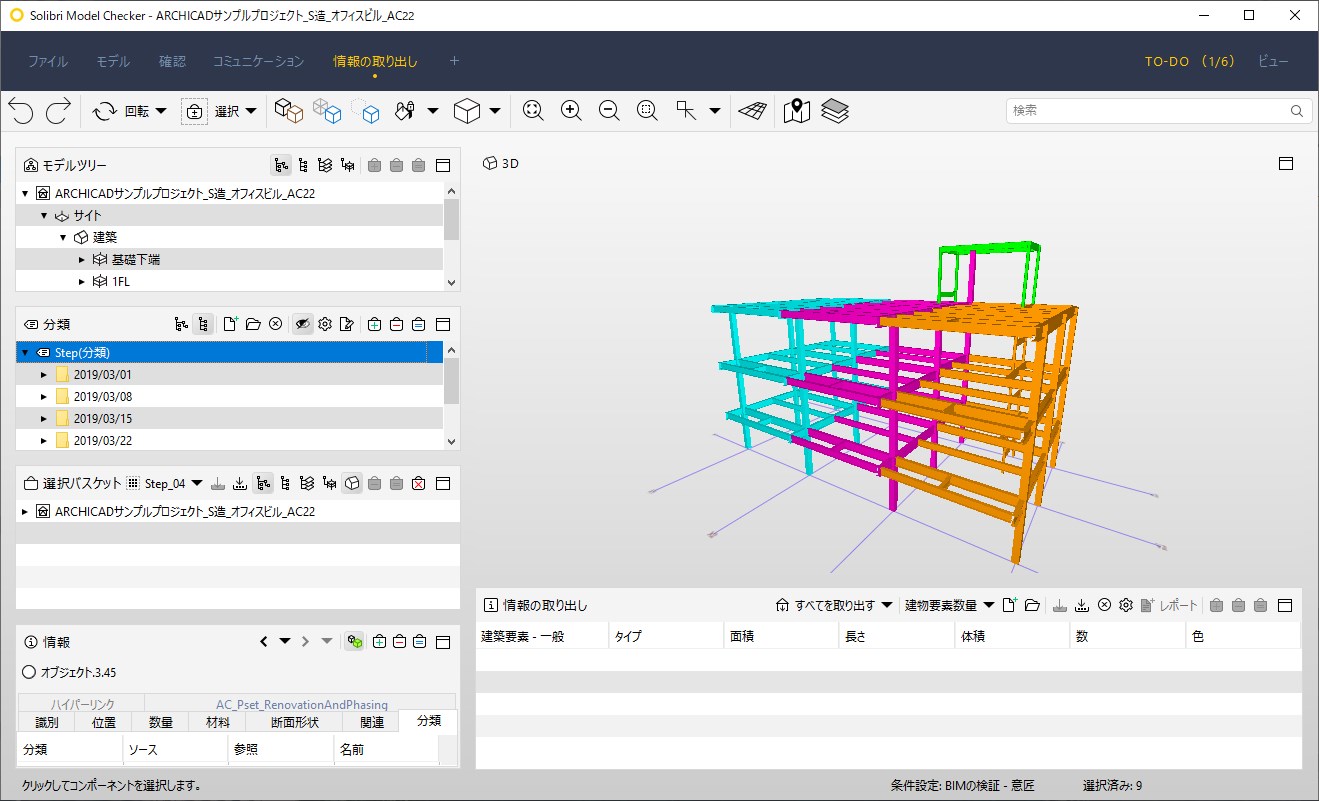
Task: Open classification settings gear icon
Action: click(x=324, y=324)
